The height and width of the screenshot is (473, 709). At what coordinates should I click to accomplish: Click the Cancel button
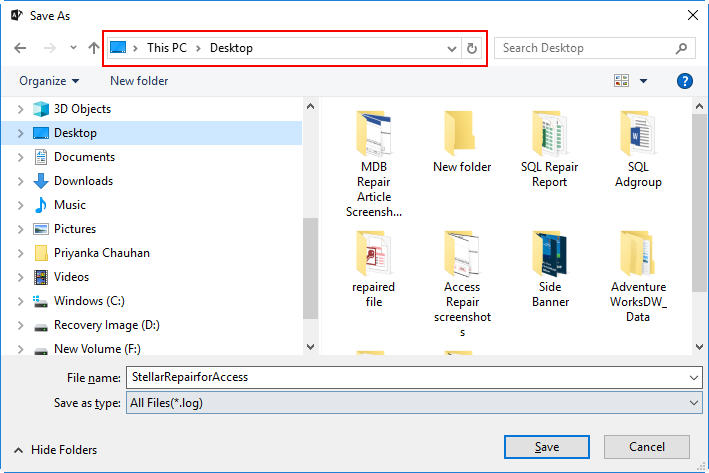pyautogui.click(x=646, y=447)
